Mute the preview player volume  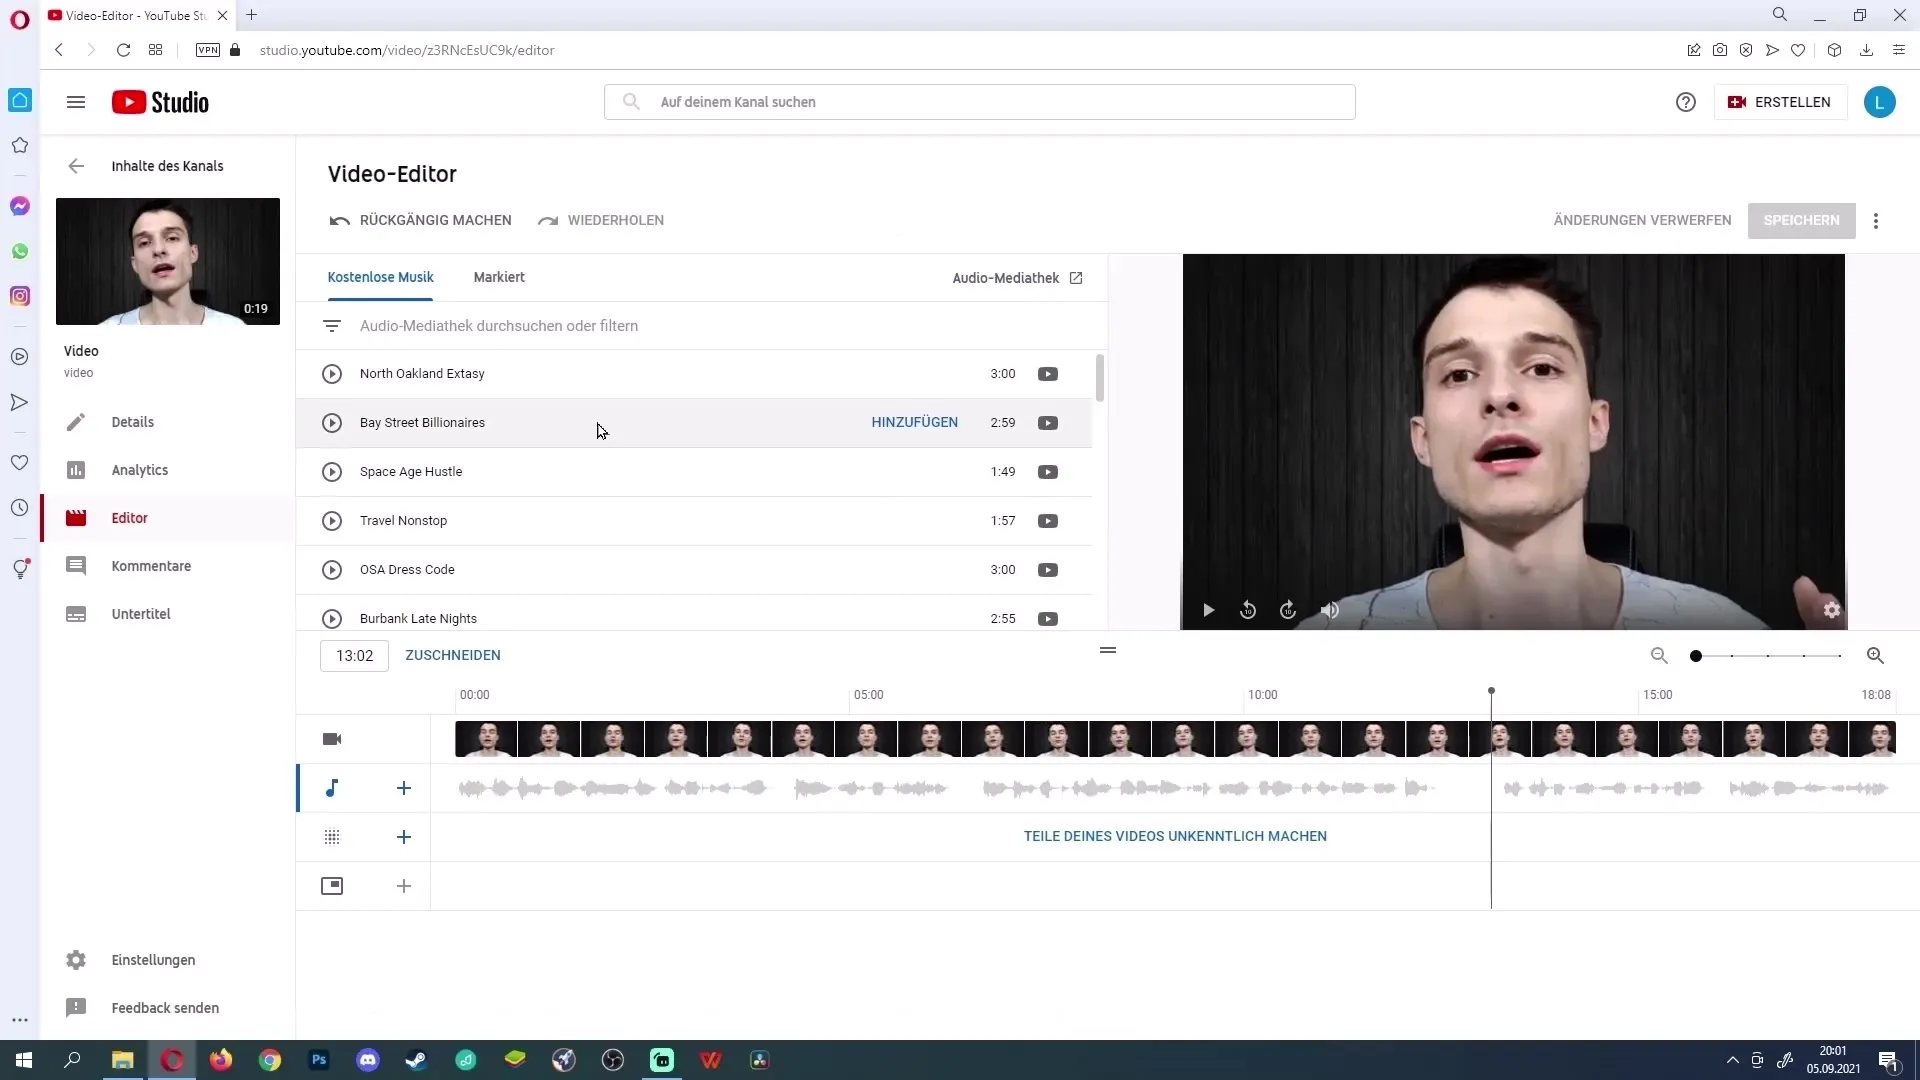pos(1329,610)
